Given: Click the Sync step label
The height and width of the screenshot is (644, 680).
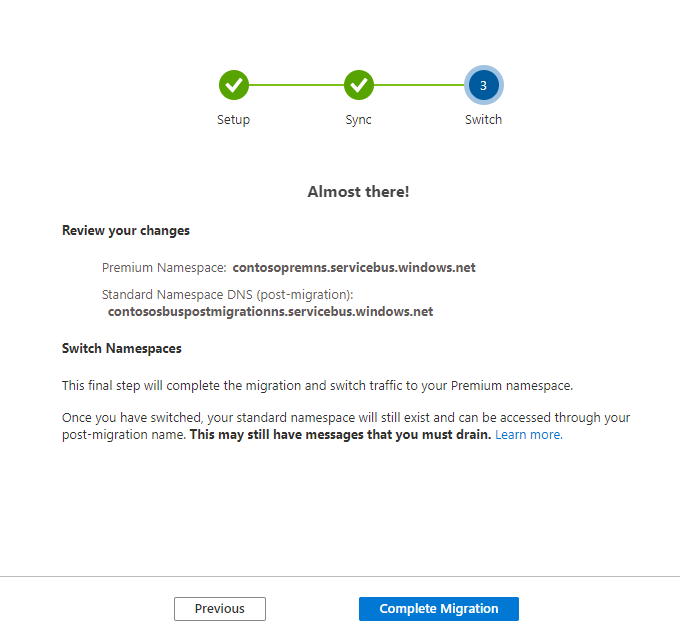Looking at the screenshot, I should tap(358, 120).
